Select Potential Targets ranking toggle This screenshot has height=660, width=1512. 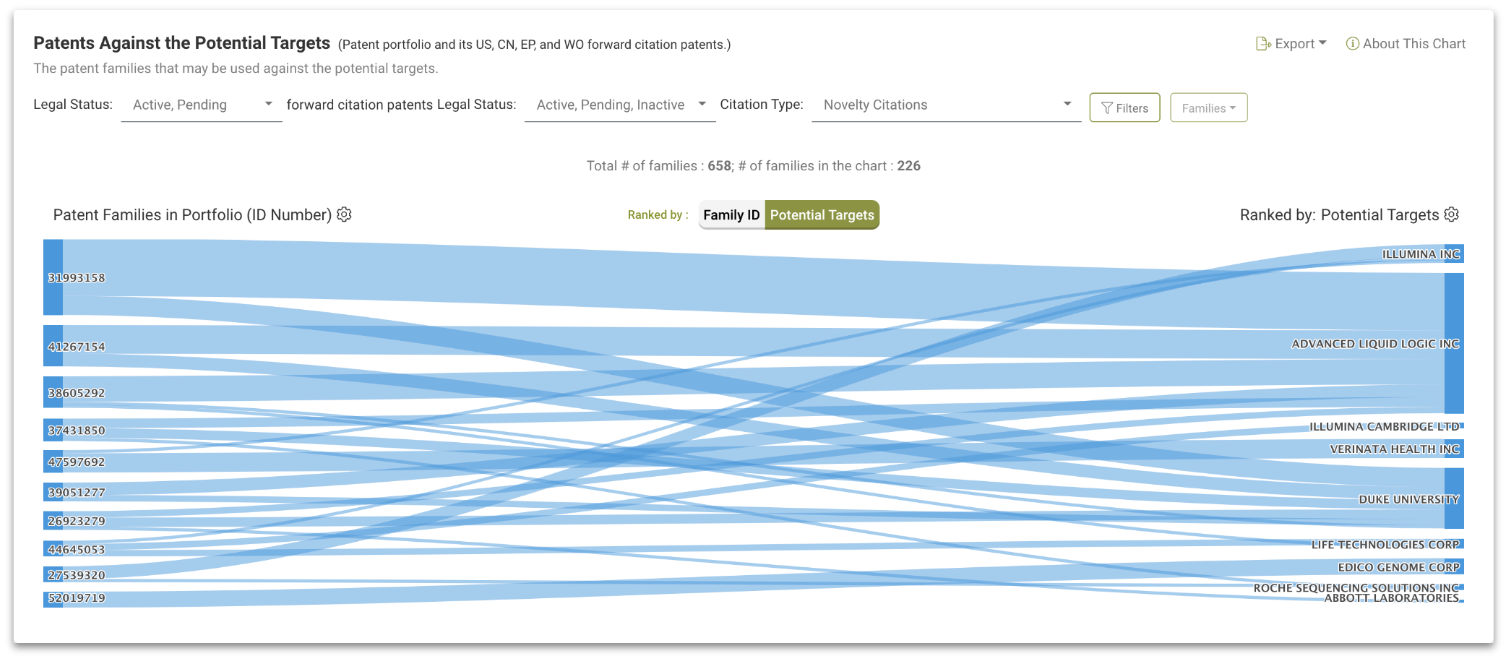pos(822,215)
